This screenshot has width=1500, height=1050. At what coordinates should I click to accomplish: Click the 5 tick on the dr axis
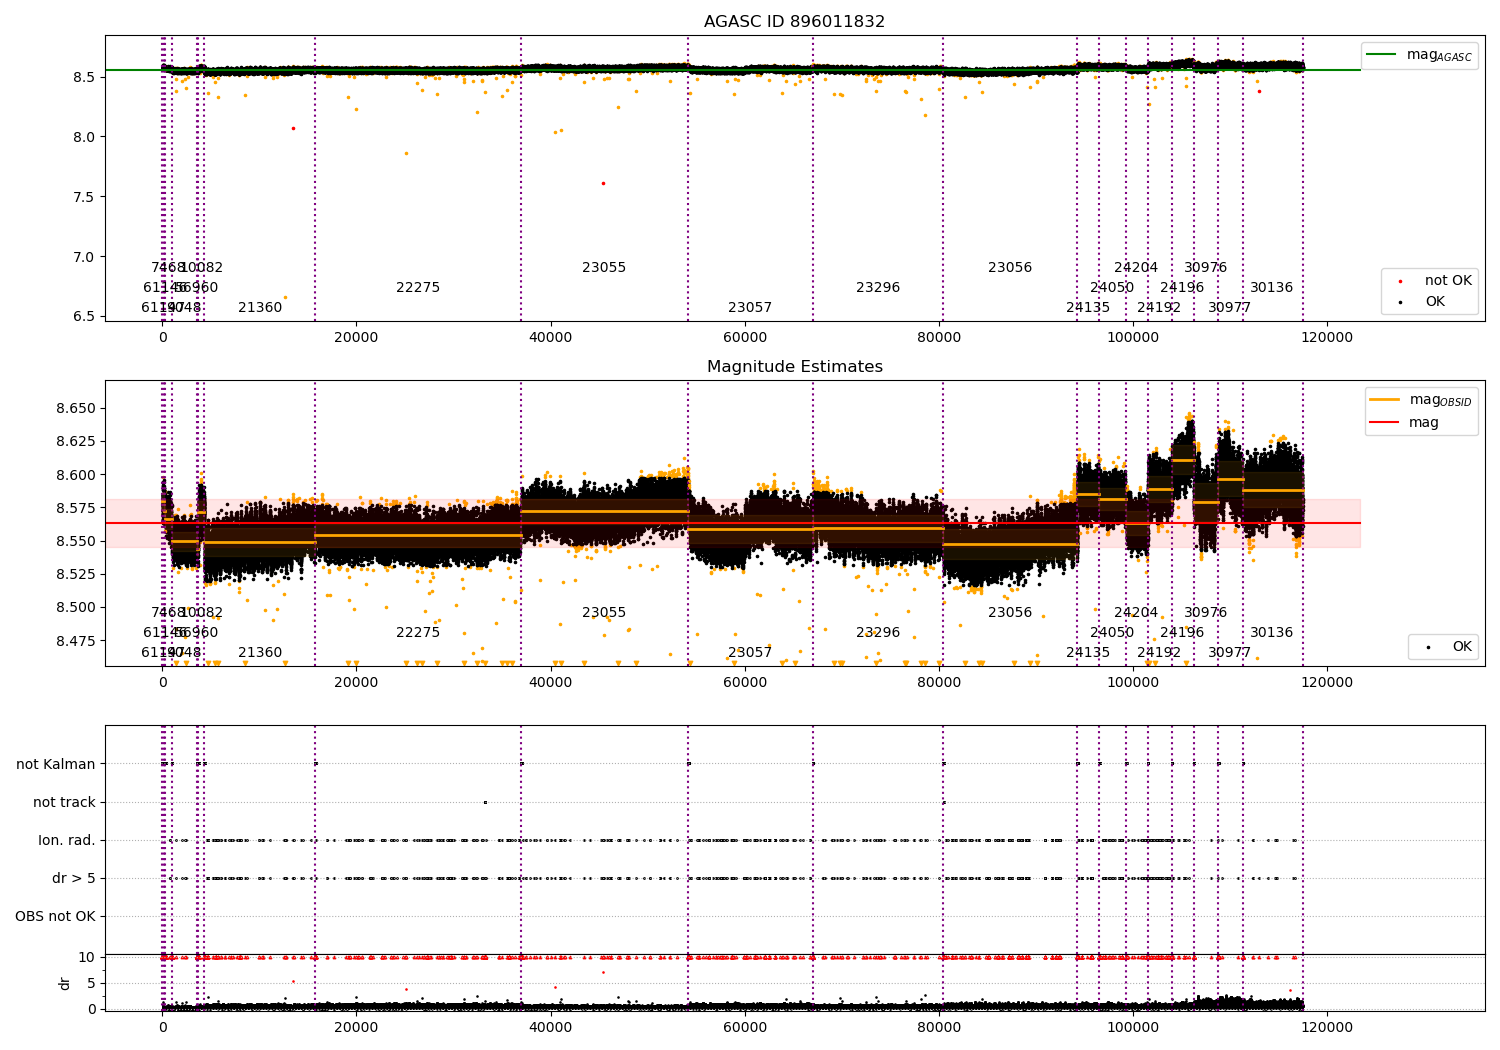point(92,983)
